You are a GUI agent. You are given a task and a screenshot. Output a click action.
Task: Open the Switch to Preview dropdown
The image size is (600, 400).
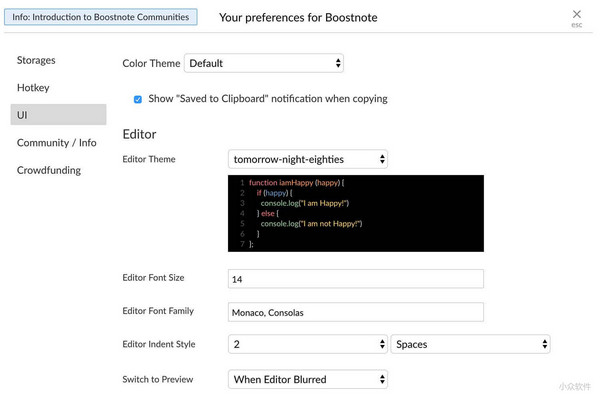308,379
